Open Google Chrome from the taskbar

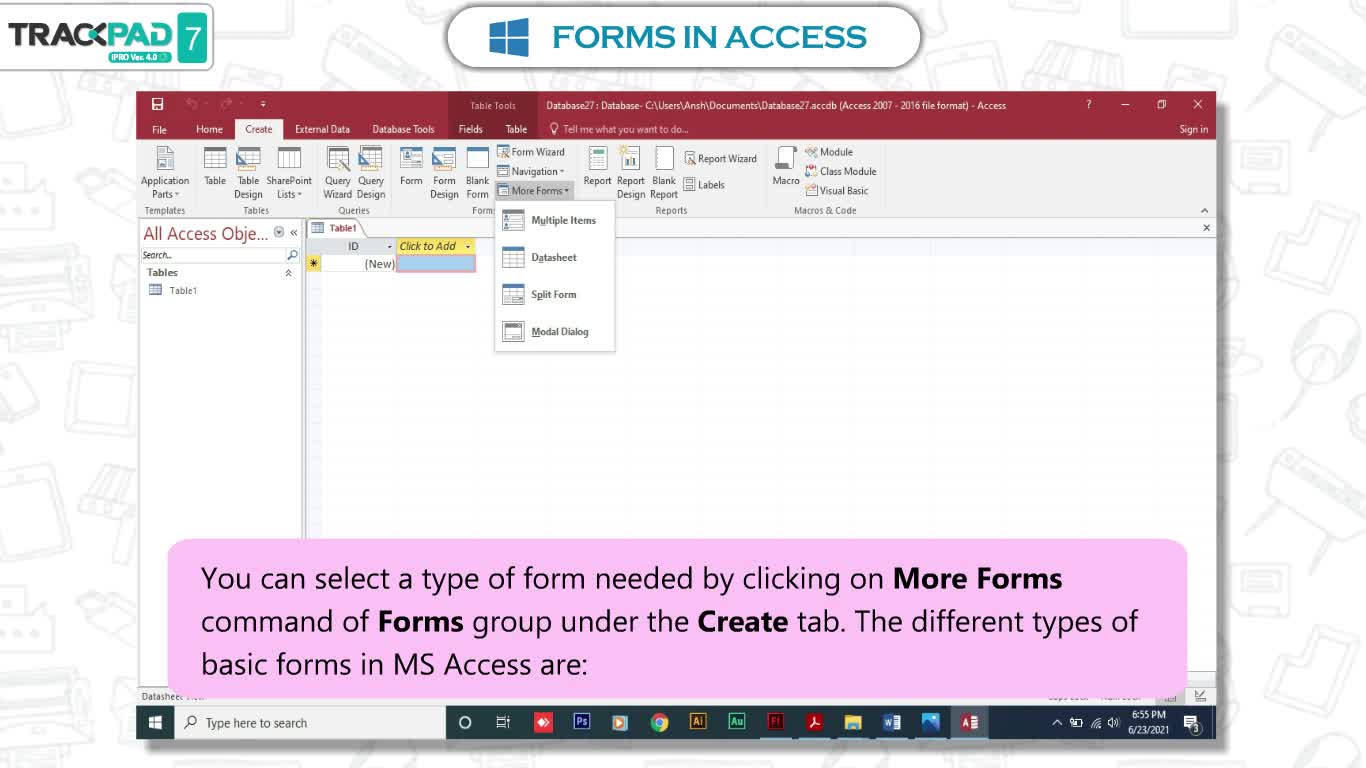[659, 722]
